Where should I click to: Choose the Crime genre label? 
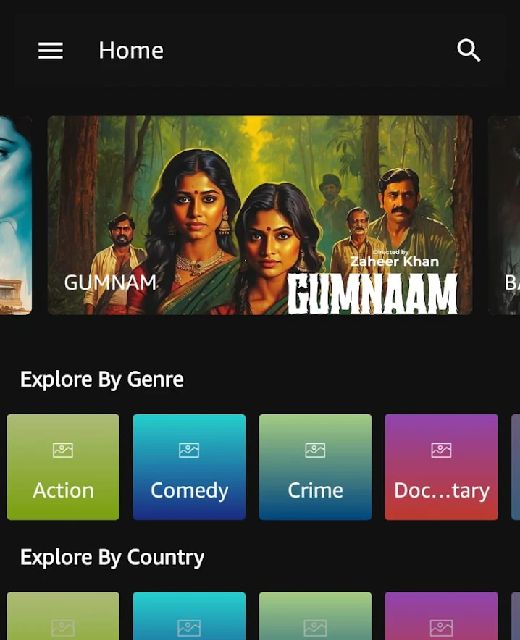315,490
